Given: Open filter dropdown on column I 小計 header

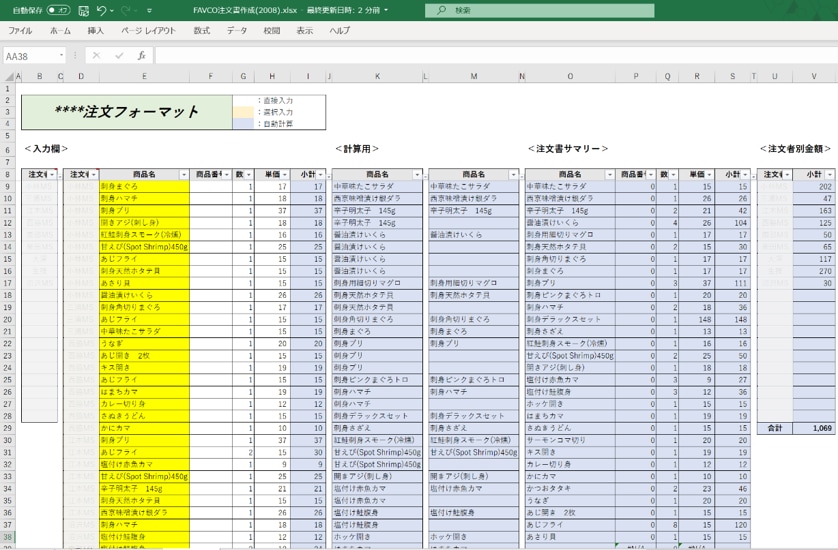Looking at the screenshot, I should point(320,175).
